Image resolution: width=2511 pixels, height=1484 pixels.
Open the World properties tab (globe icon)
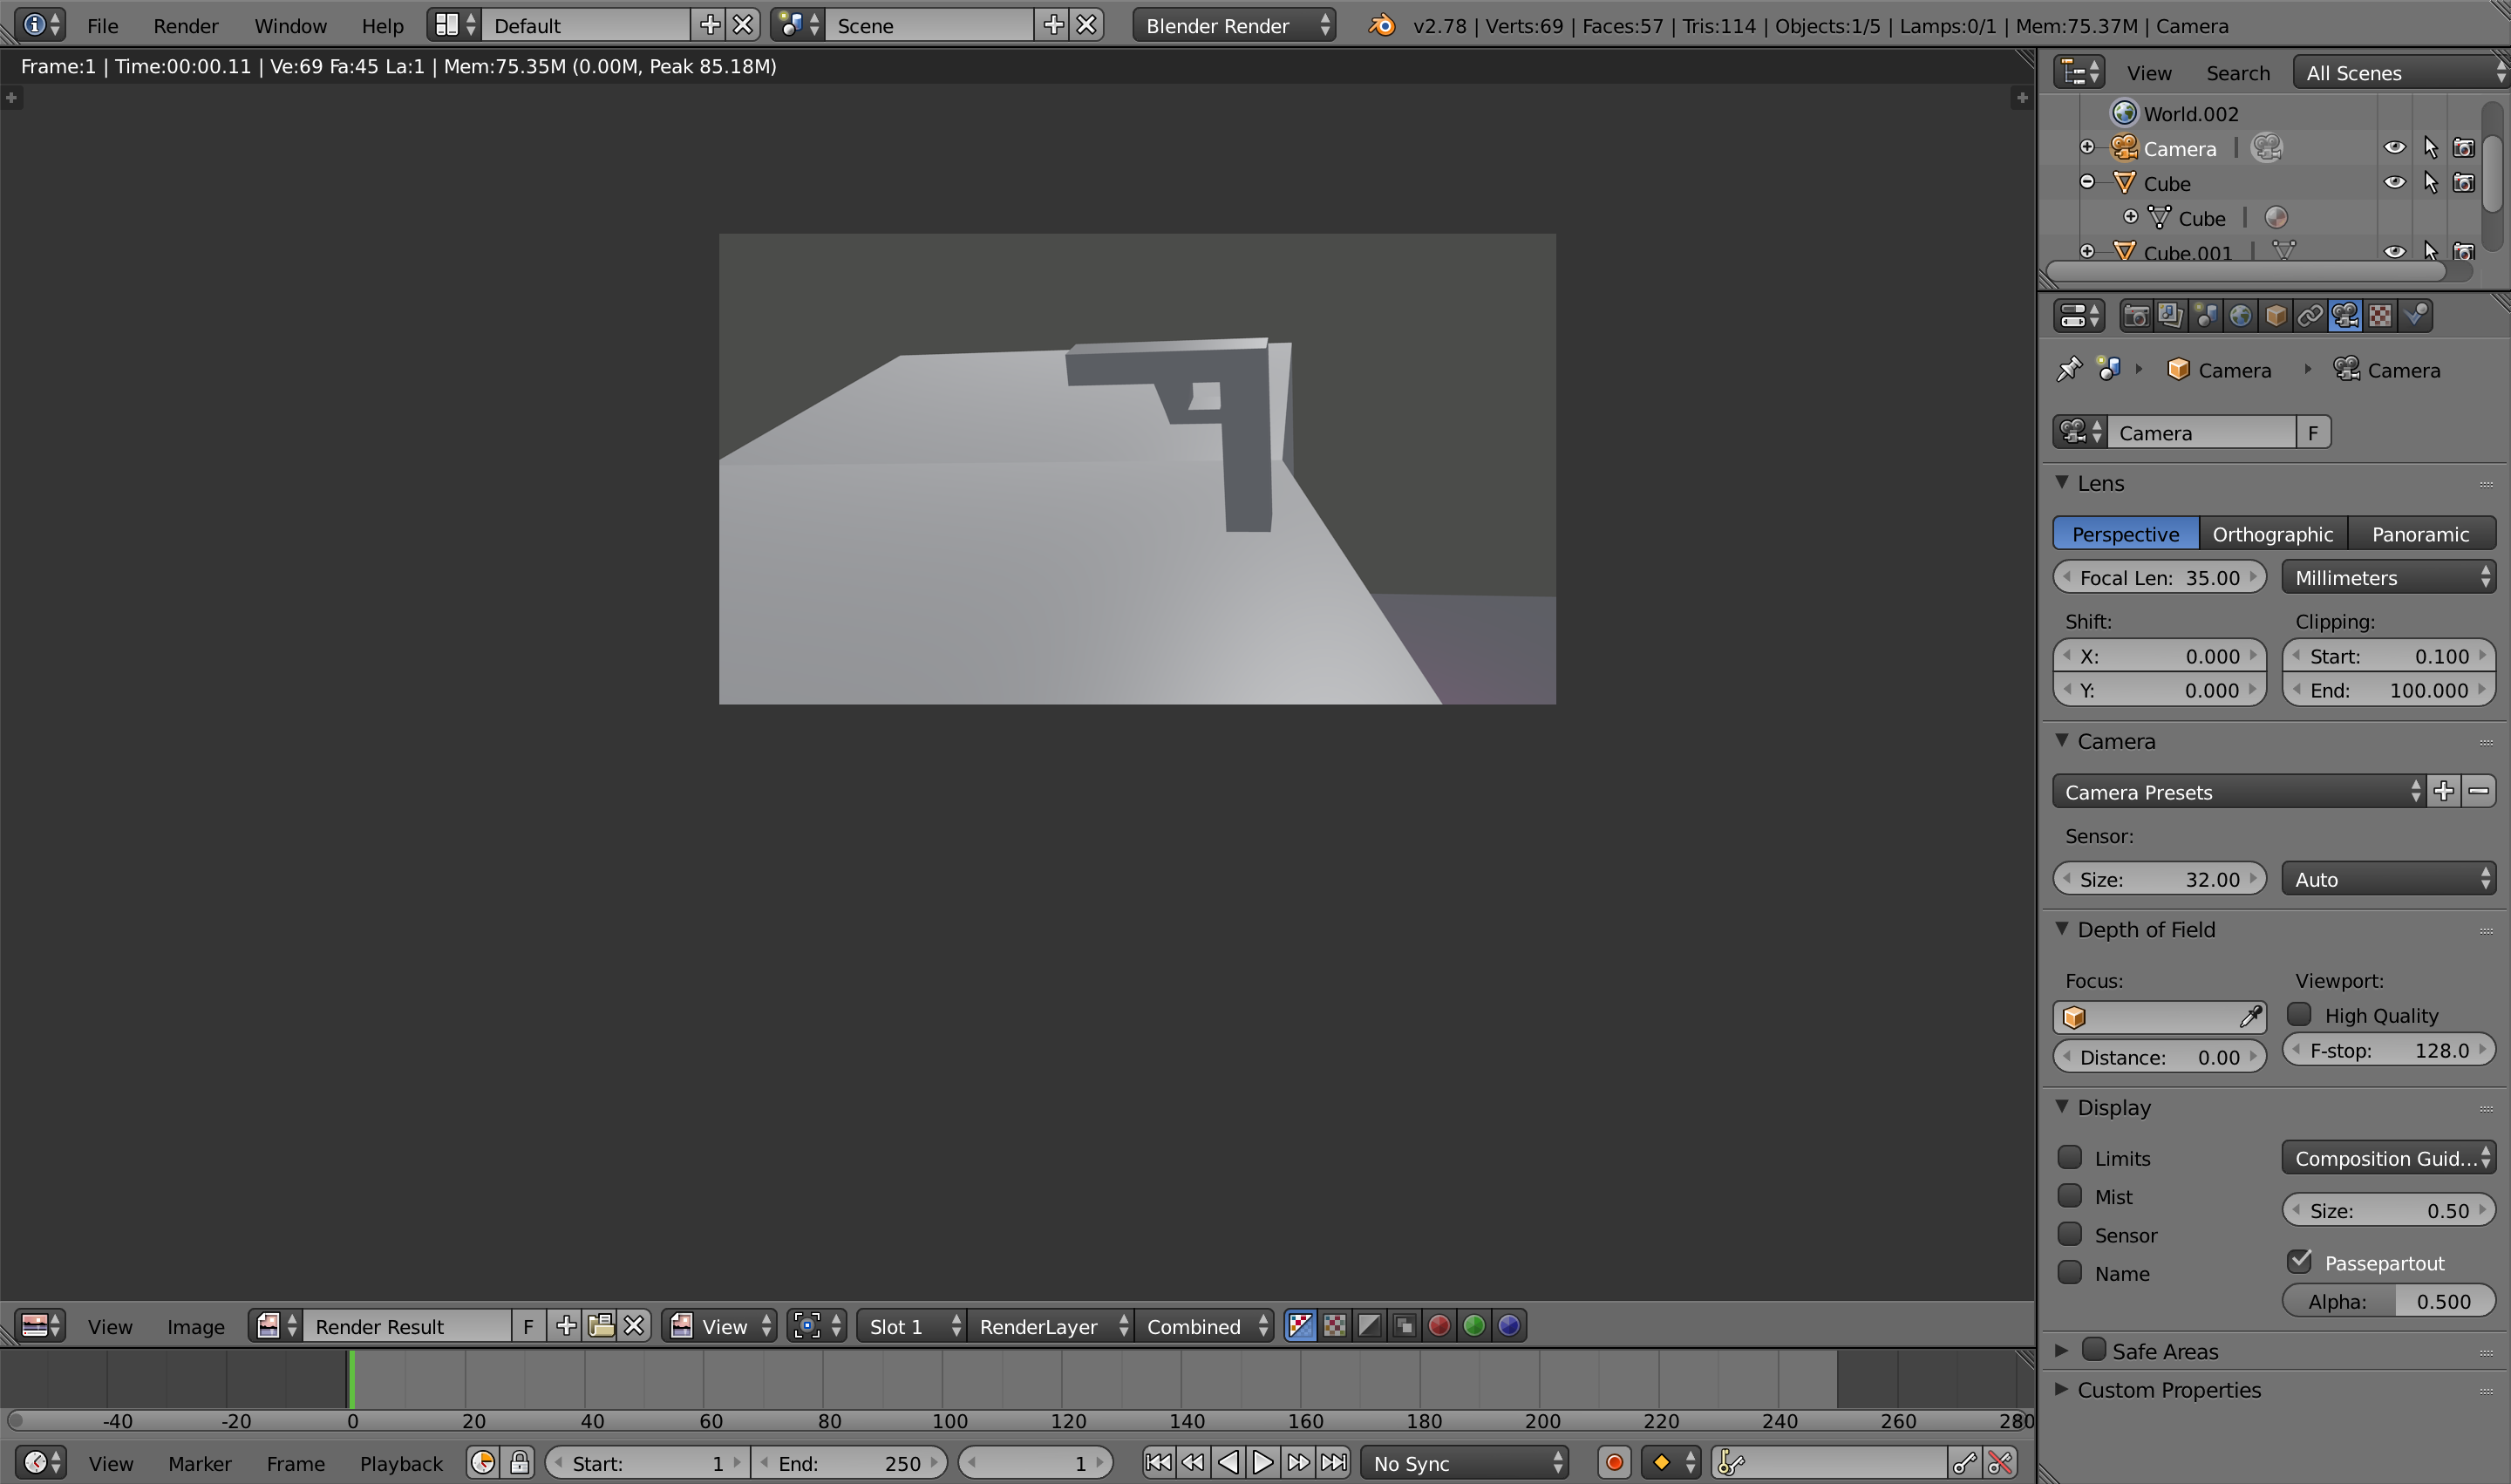point(2240,316)
